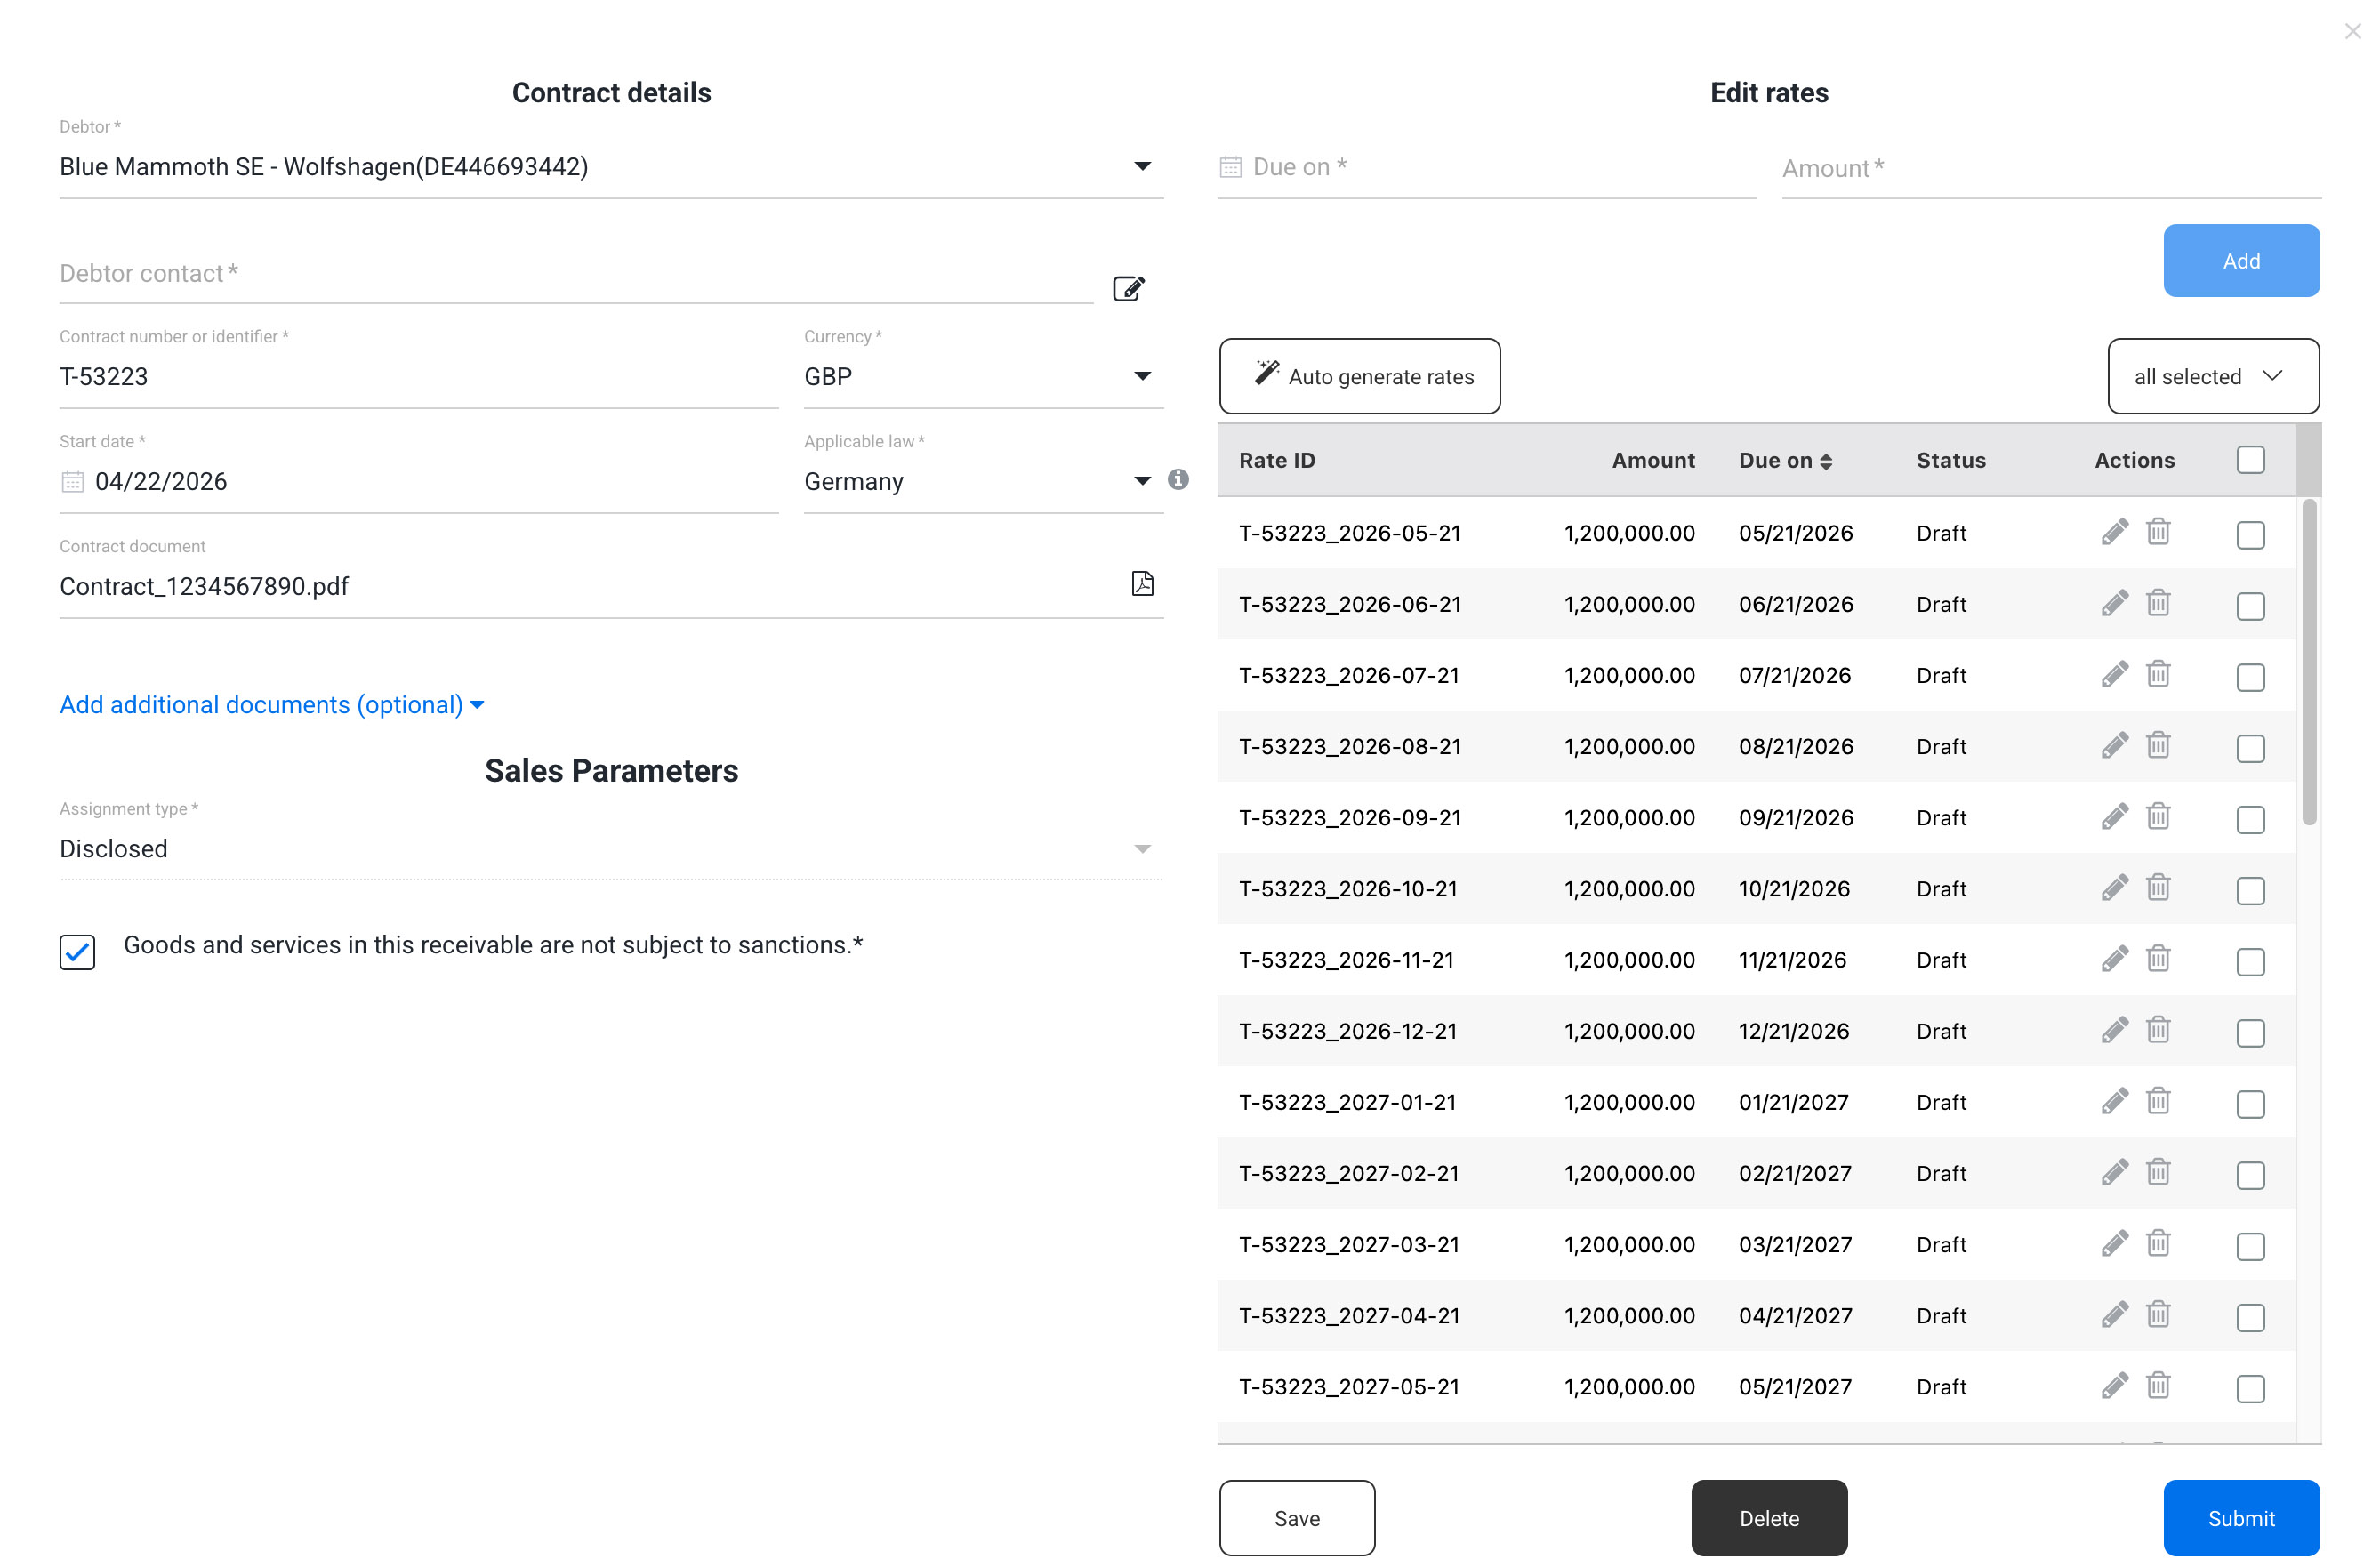Edit rate T-53223_2027-02-21 with pencil icon
Screen dimensions: 2380x1567
[2114, 1173]
